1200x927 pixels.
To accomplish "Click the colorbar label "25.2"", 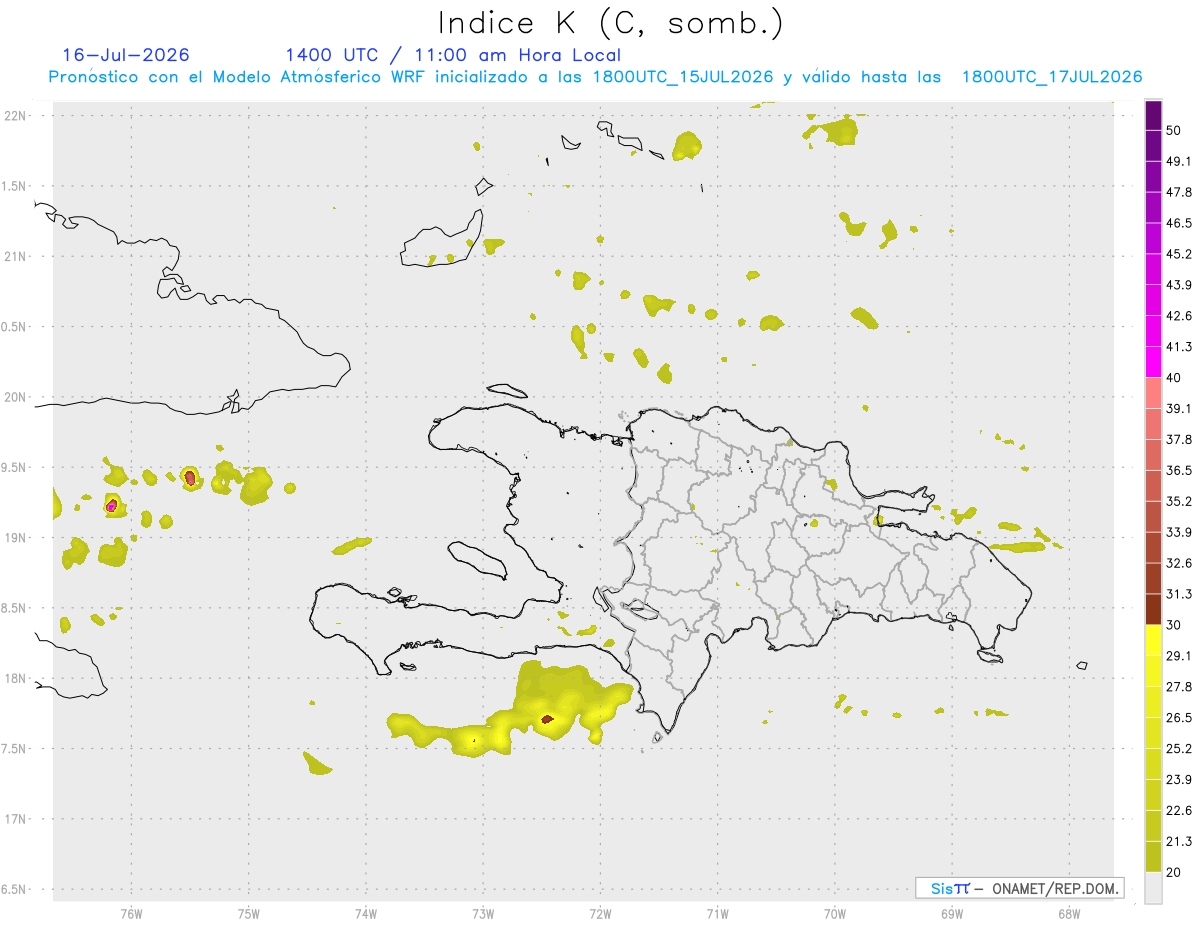I will (x=1179, y=749).
